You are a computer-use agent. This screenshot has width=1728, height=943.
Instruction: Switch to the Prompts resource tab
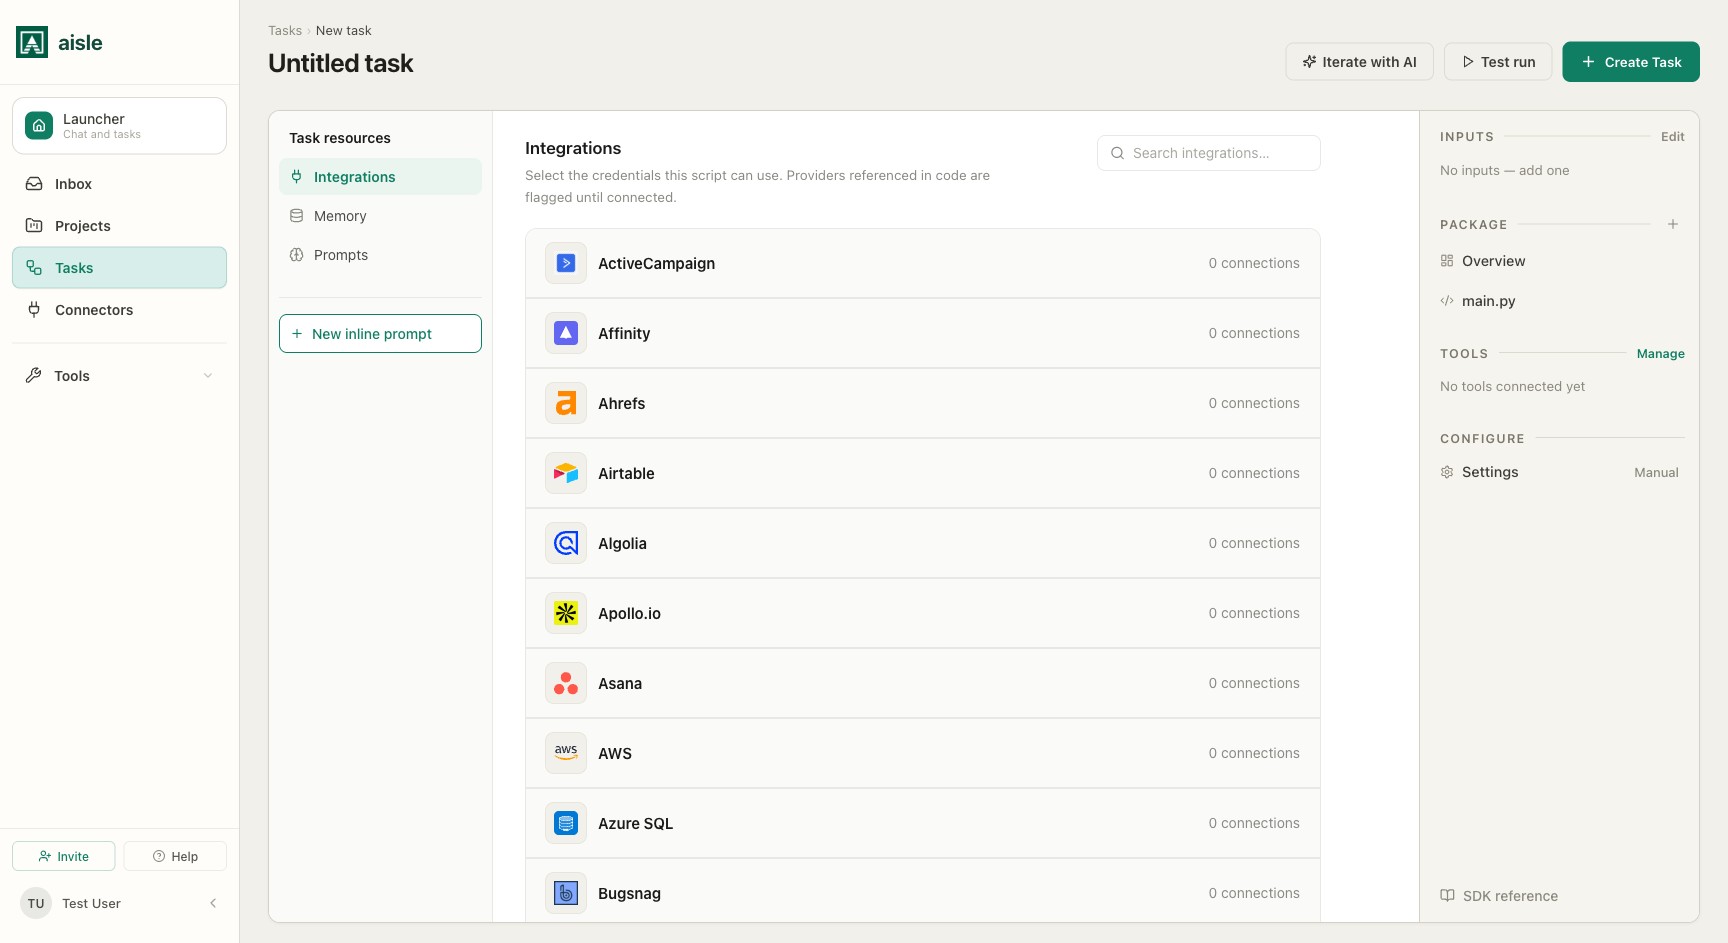coord(380,255)
